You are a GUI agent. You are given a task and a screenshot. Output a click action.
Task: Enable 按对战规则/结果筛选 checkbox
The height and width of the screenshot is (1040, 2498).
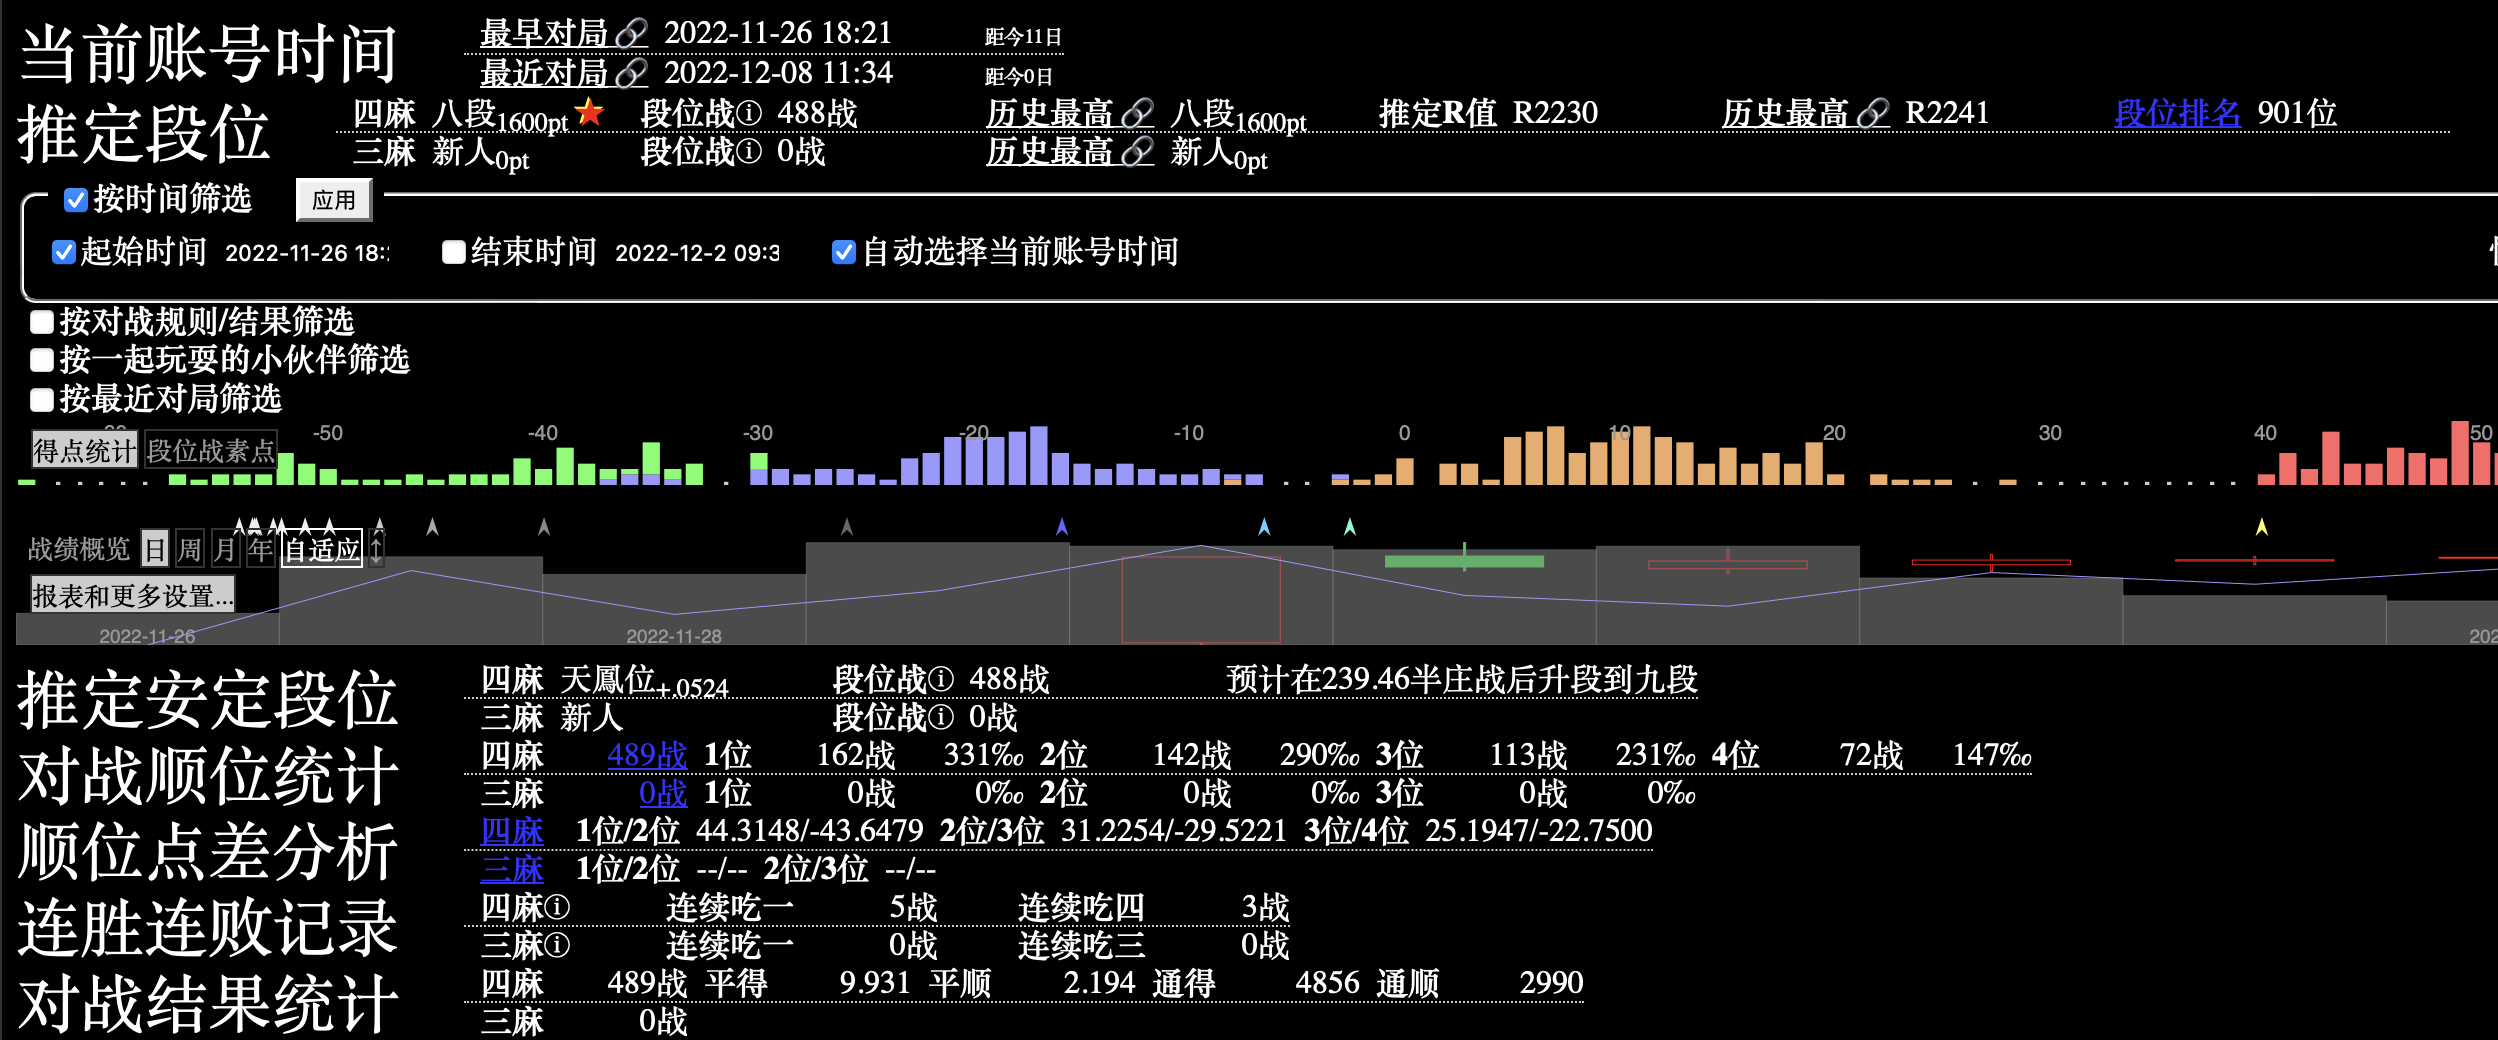[x=42, y=323]
